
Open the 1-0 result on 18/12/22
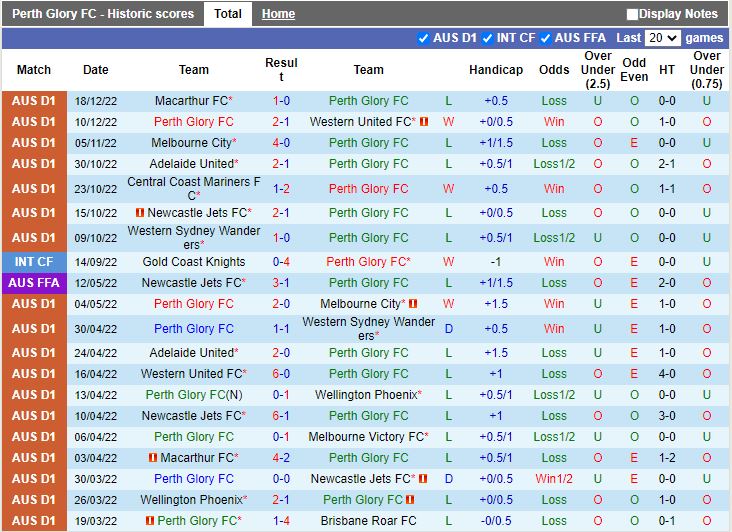[x=281, y=101]
